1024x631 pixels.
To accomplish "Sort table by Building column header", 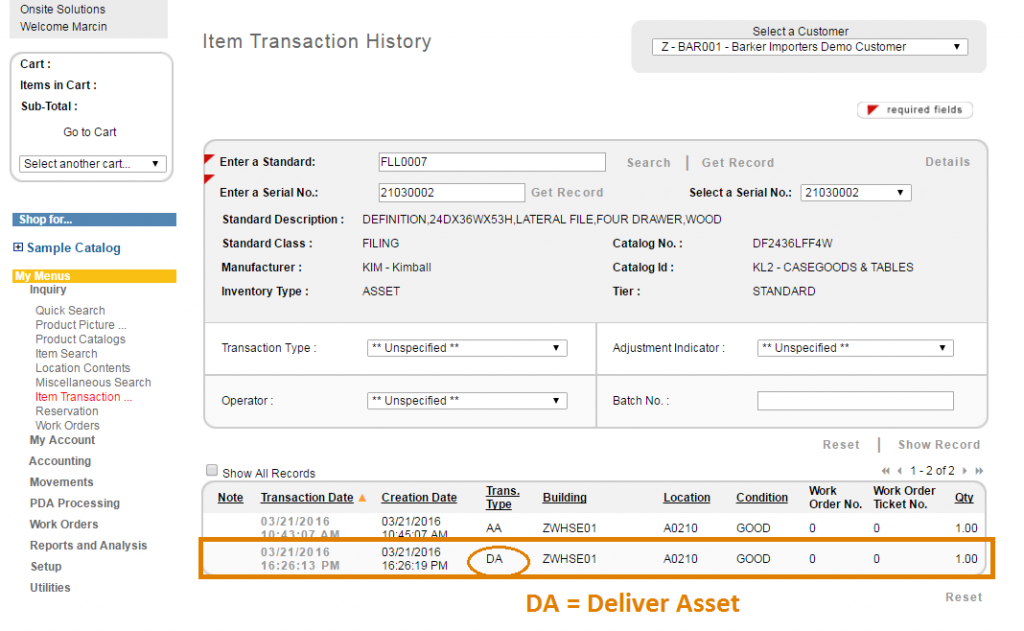I will click(x=564, y=498).
